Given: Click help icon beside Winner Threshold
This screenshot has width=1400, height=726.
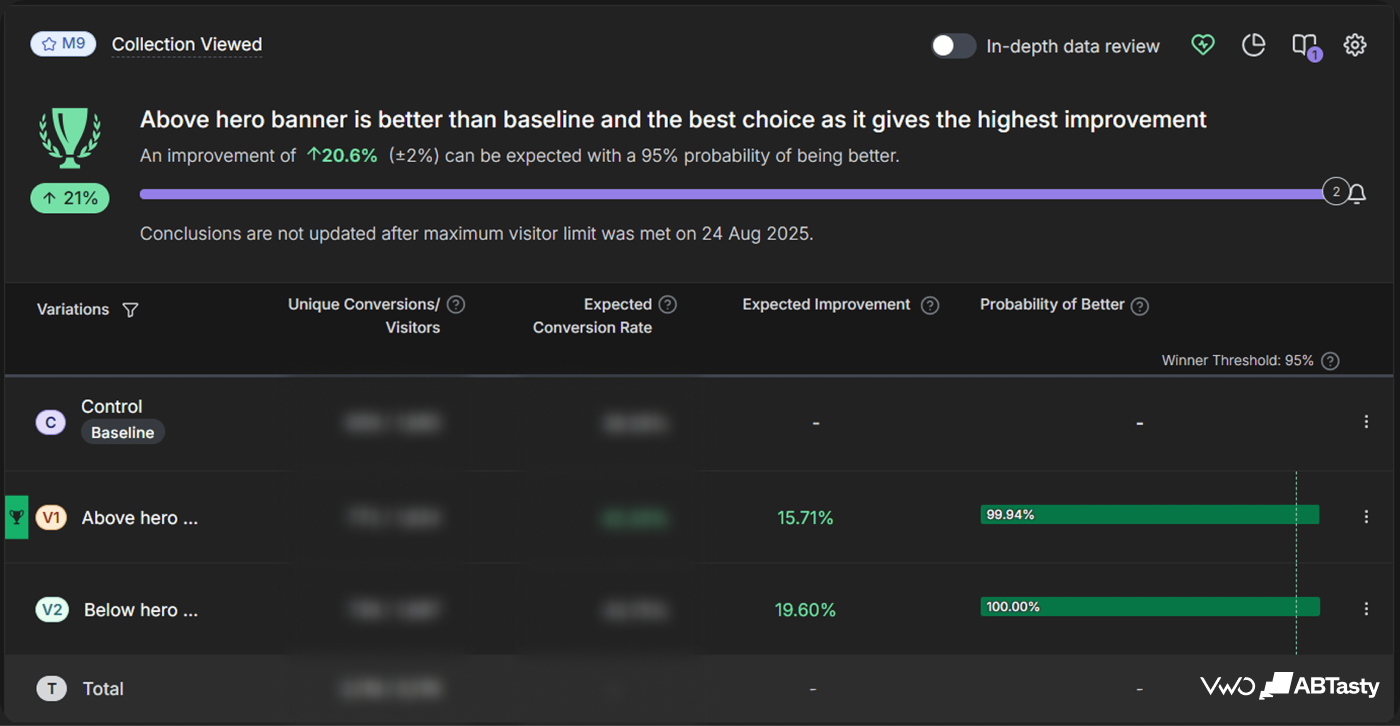Looking at the screenshot, I should (x=1330, y=361).
